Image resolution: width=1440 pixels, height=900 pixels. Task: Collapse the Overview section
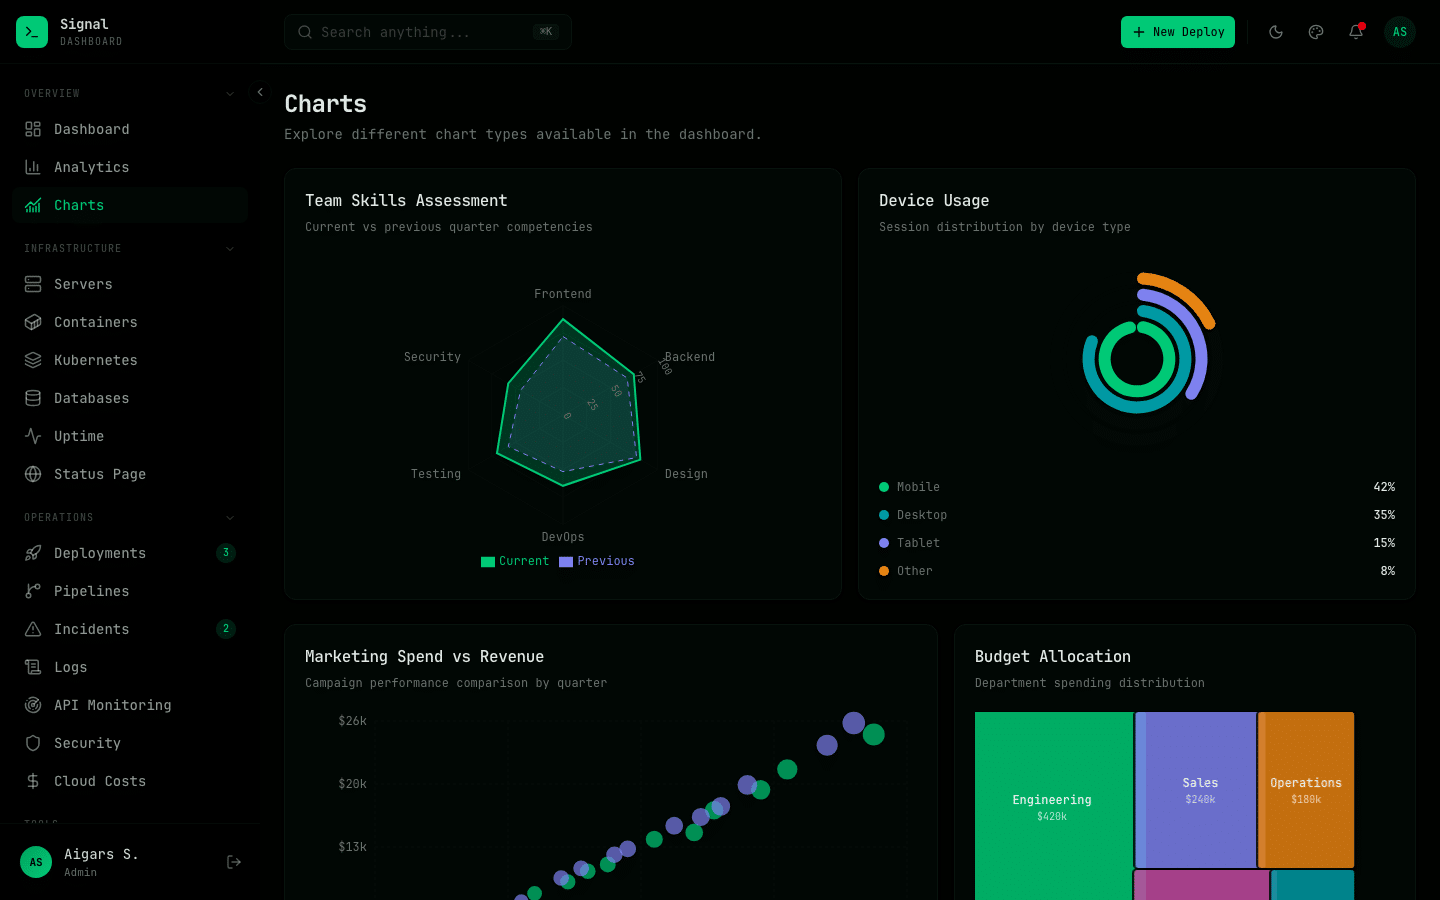tap(229, 93)
